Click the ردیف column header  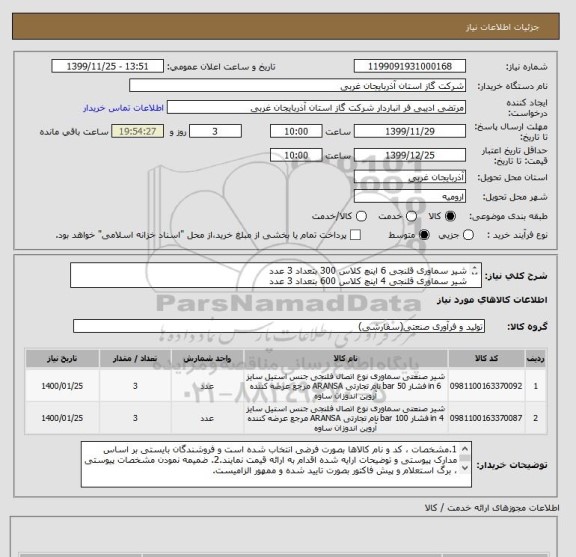536,359
